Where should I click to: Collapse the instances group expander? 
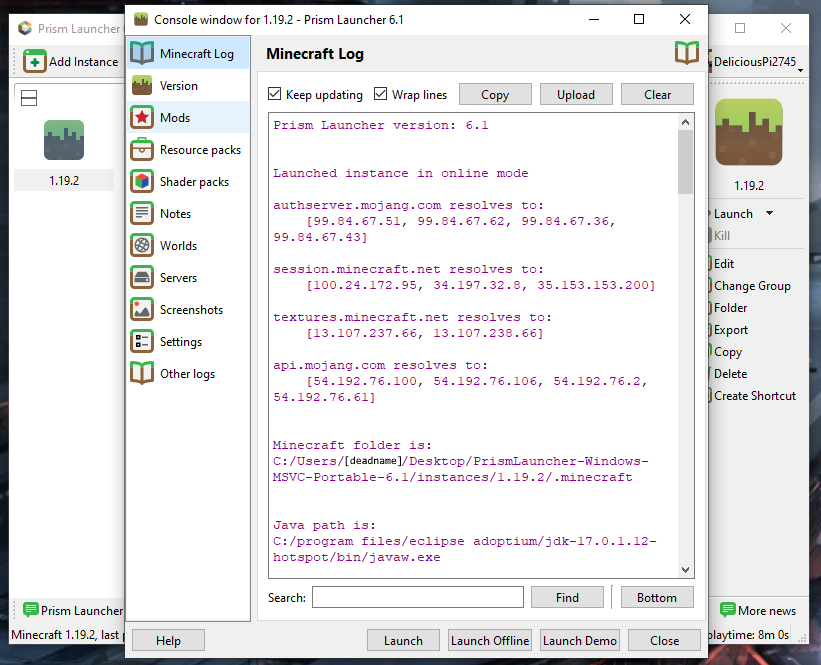pos(28,97)
